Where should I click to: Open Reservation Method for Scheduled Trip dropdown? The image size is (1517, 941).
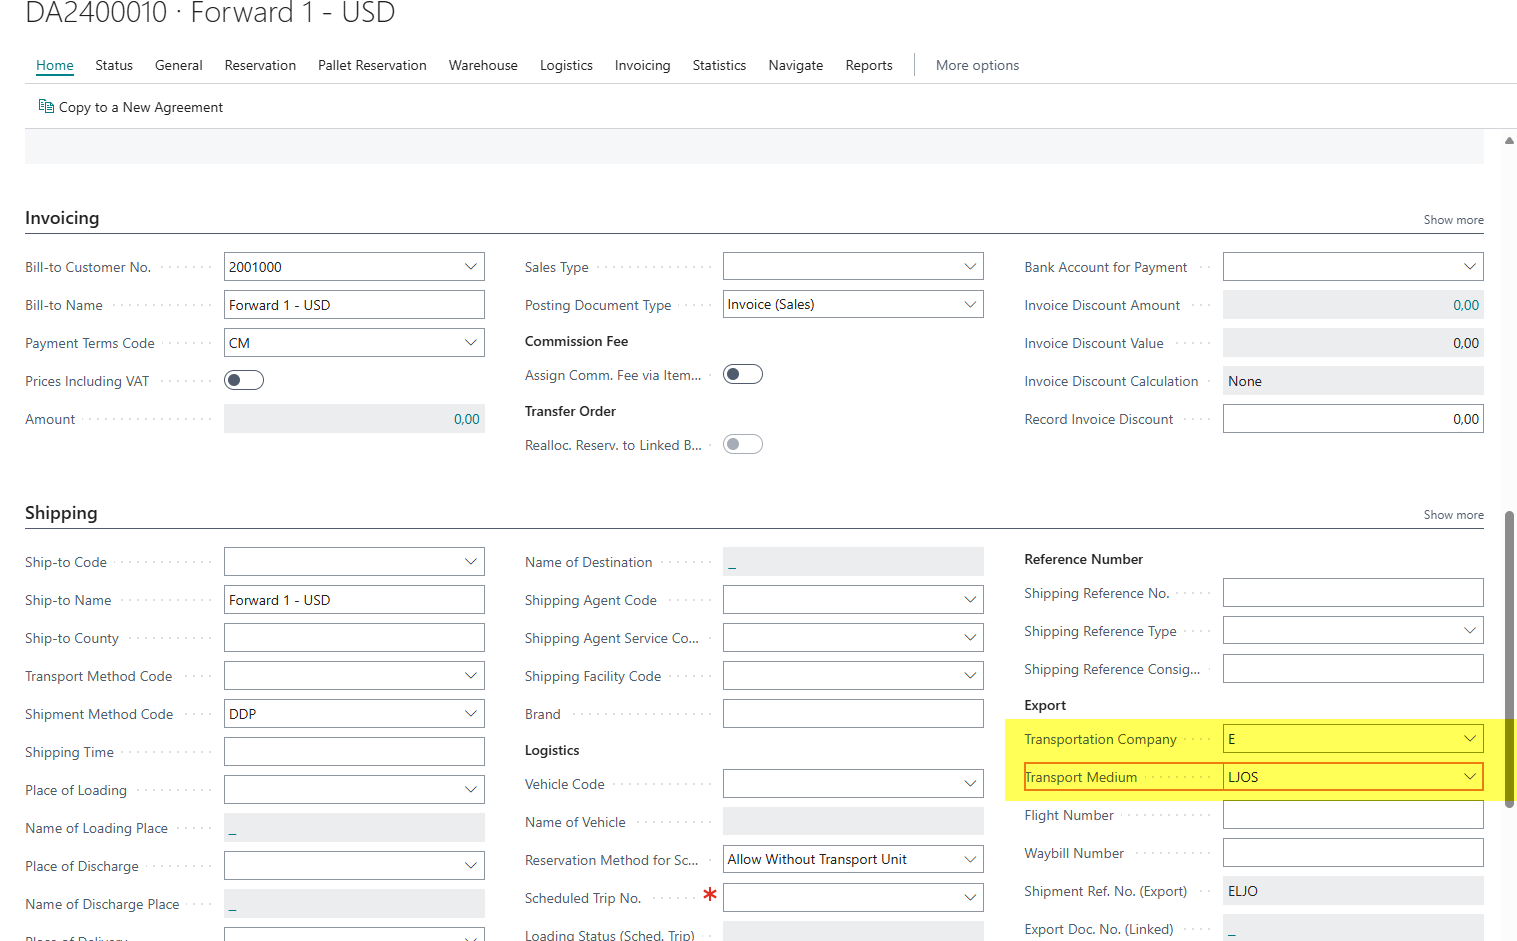pos(969,859)
